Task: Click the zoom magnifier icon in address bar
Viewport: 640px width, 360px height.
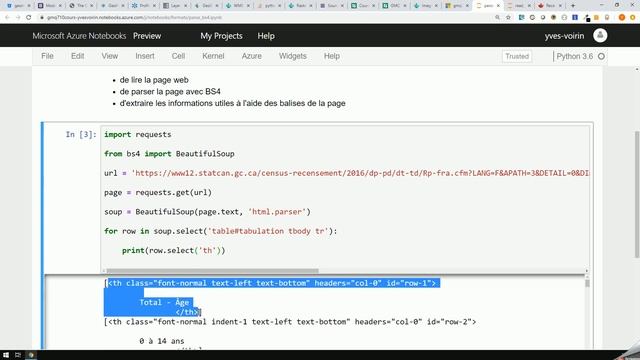Action: pyautogui.click(x=497, y=18)
